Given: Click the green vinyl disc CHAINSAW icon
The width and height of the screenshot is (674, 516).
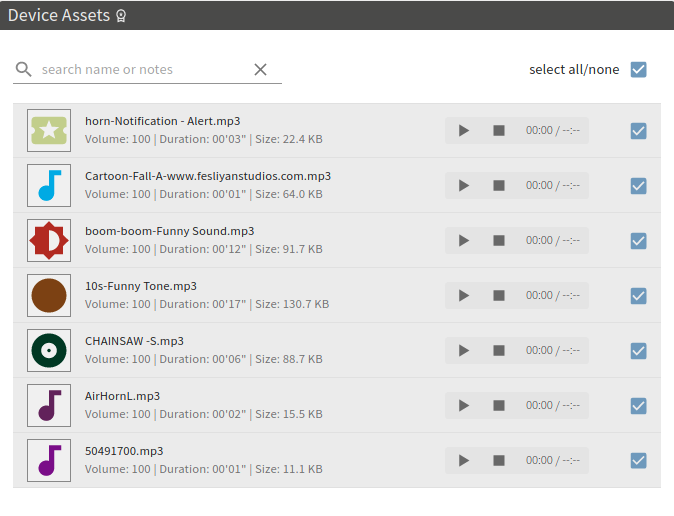Looking at the screenshot, I should tap(48, 350).
